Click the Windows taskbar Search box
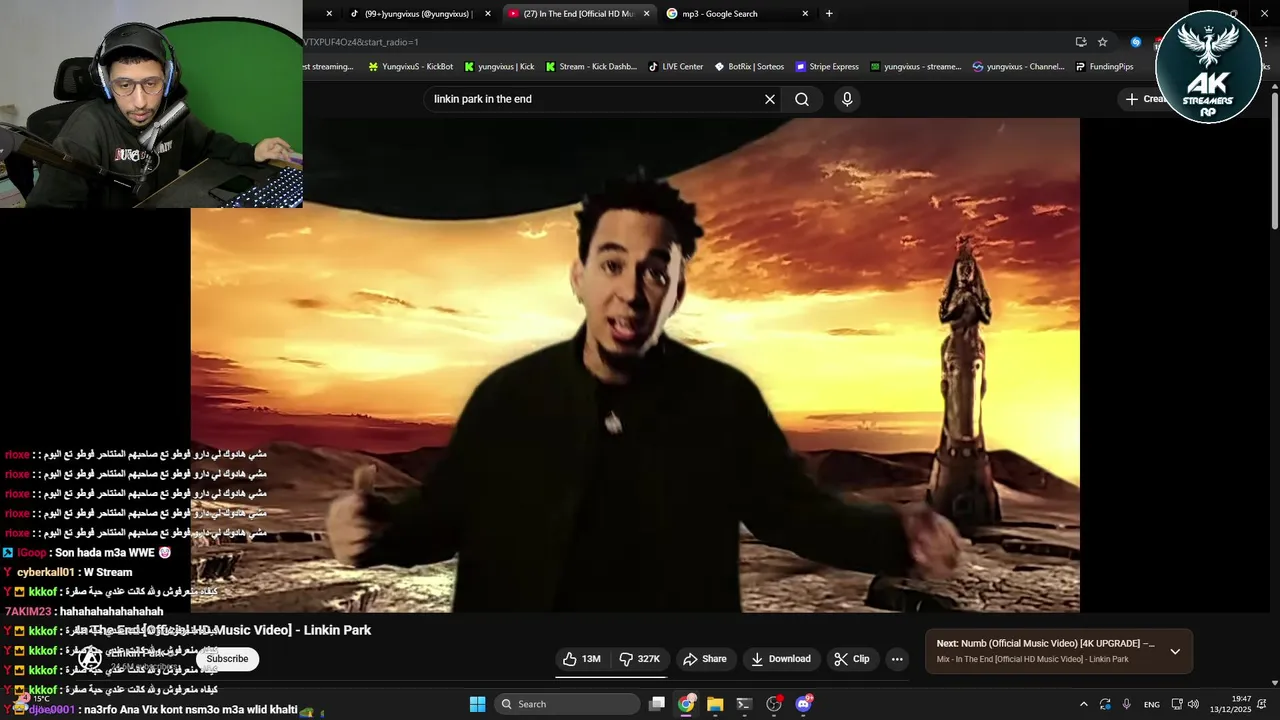The image size is (1280, 720). tap(567, 704)
